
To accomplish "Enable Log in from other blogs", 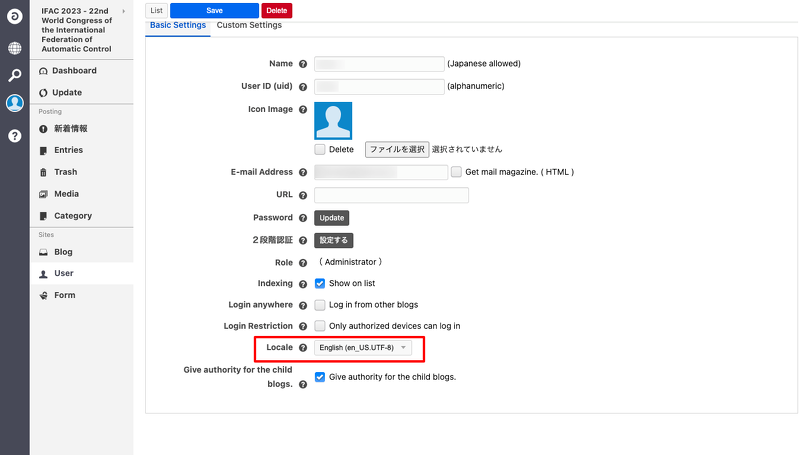I will [x=320, y=305].
